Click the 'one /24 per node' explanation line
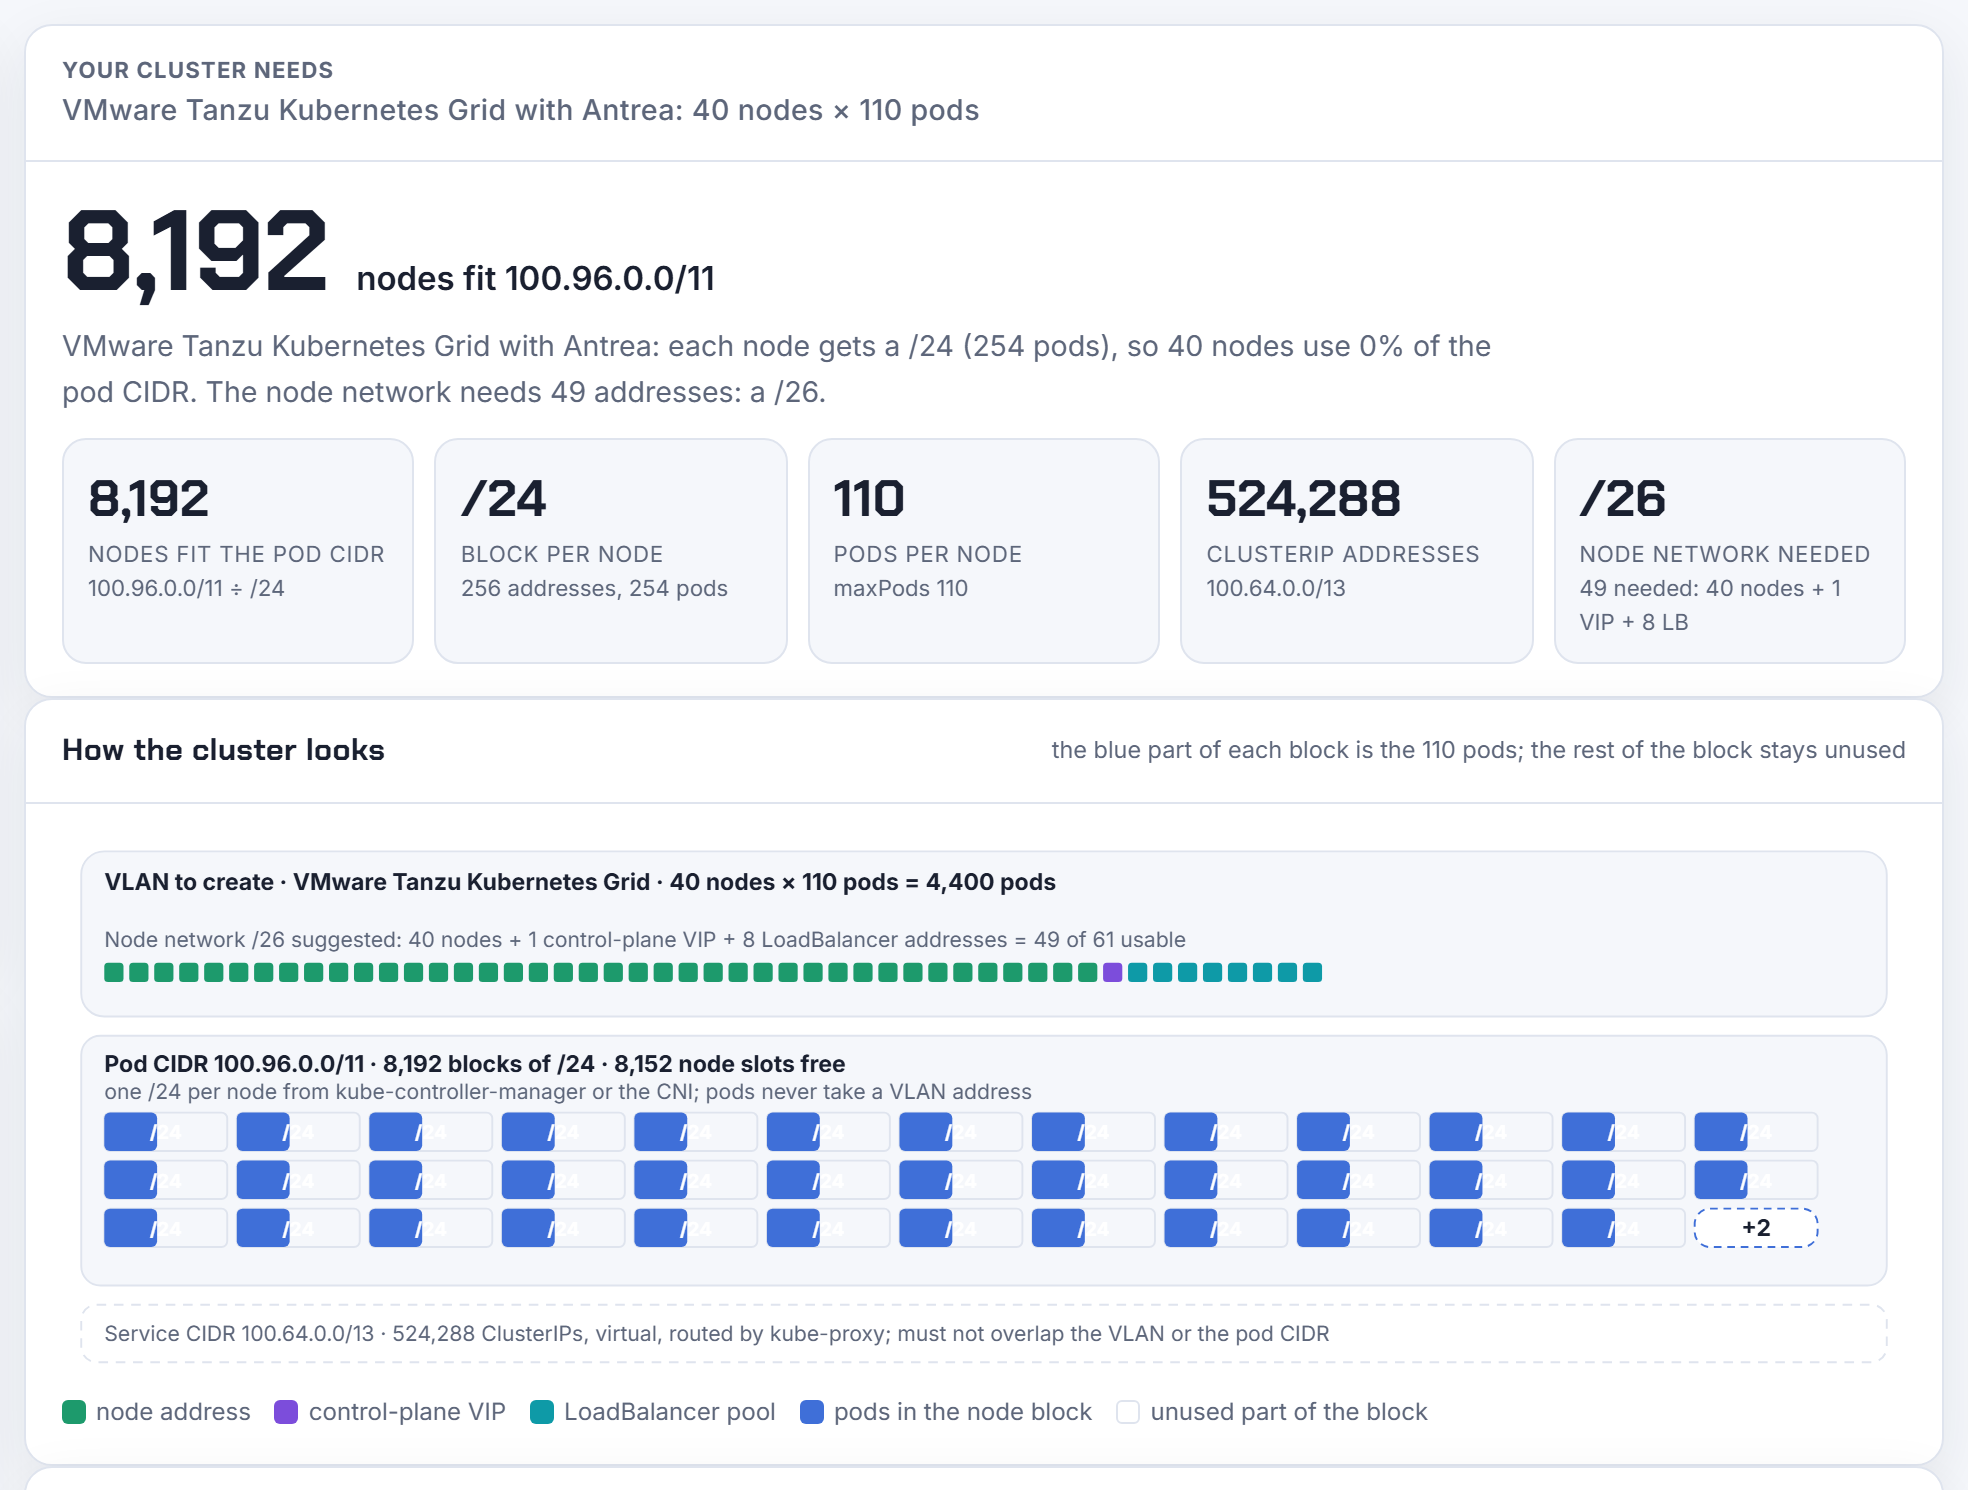This screenshot has width=1968, height=1490. click(x=568, y=1092)
